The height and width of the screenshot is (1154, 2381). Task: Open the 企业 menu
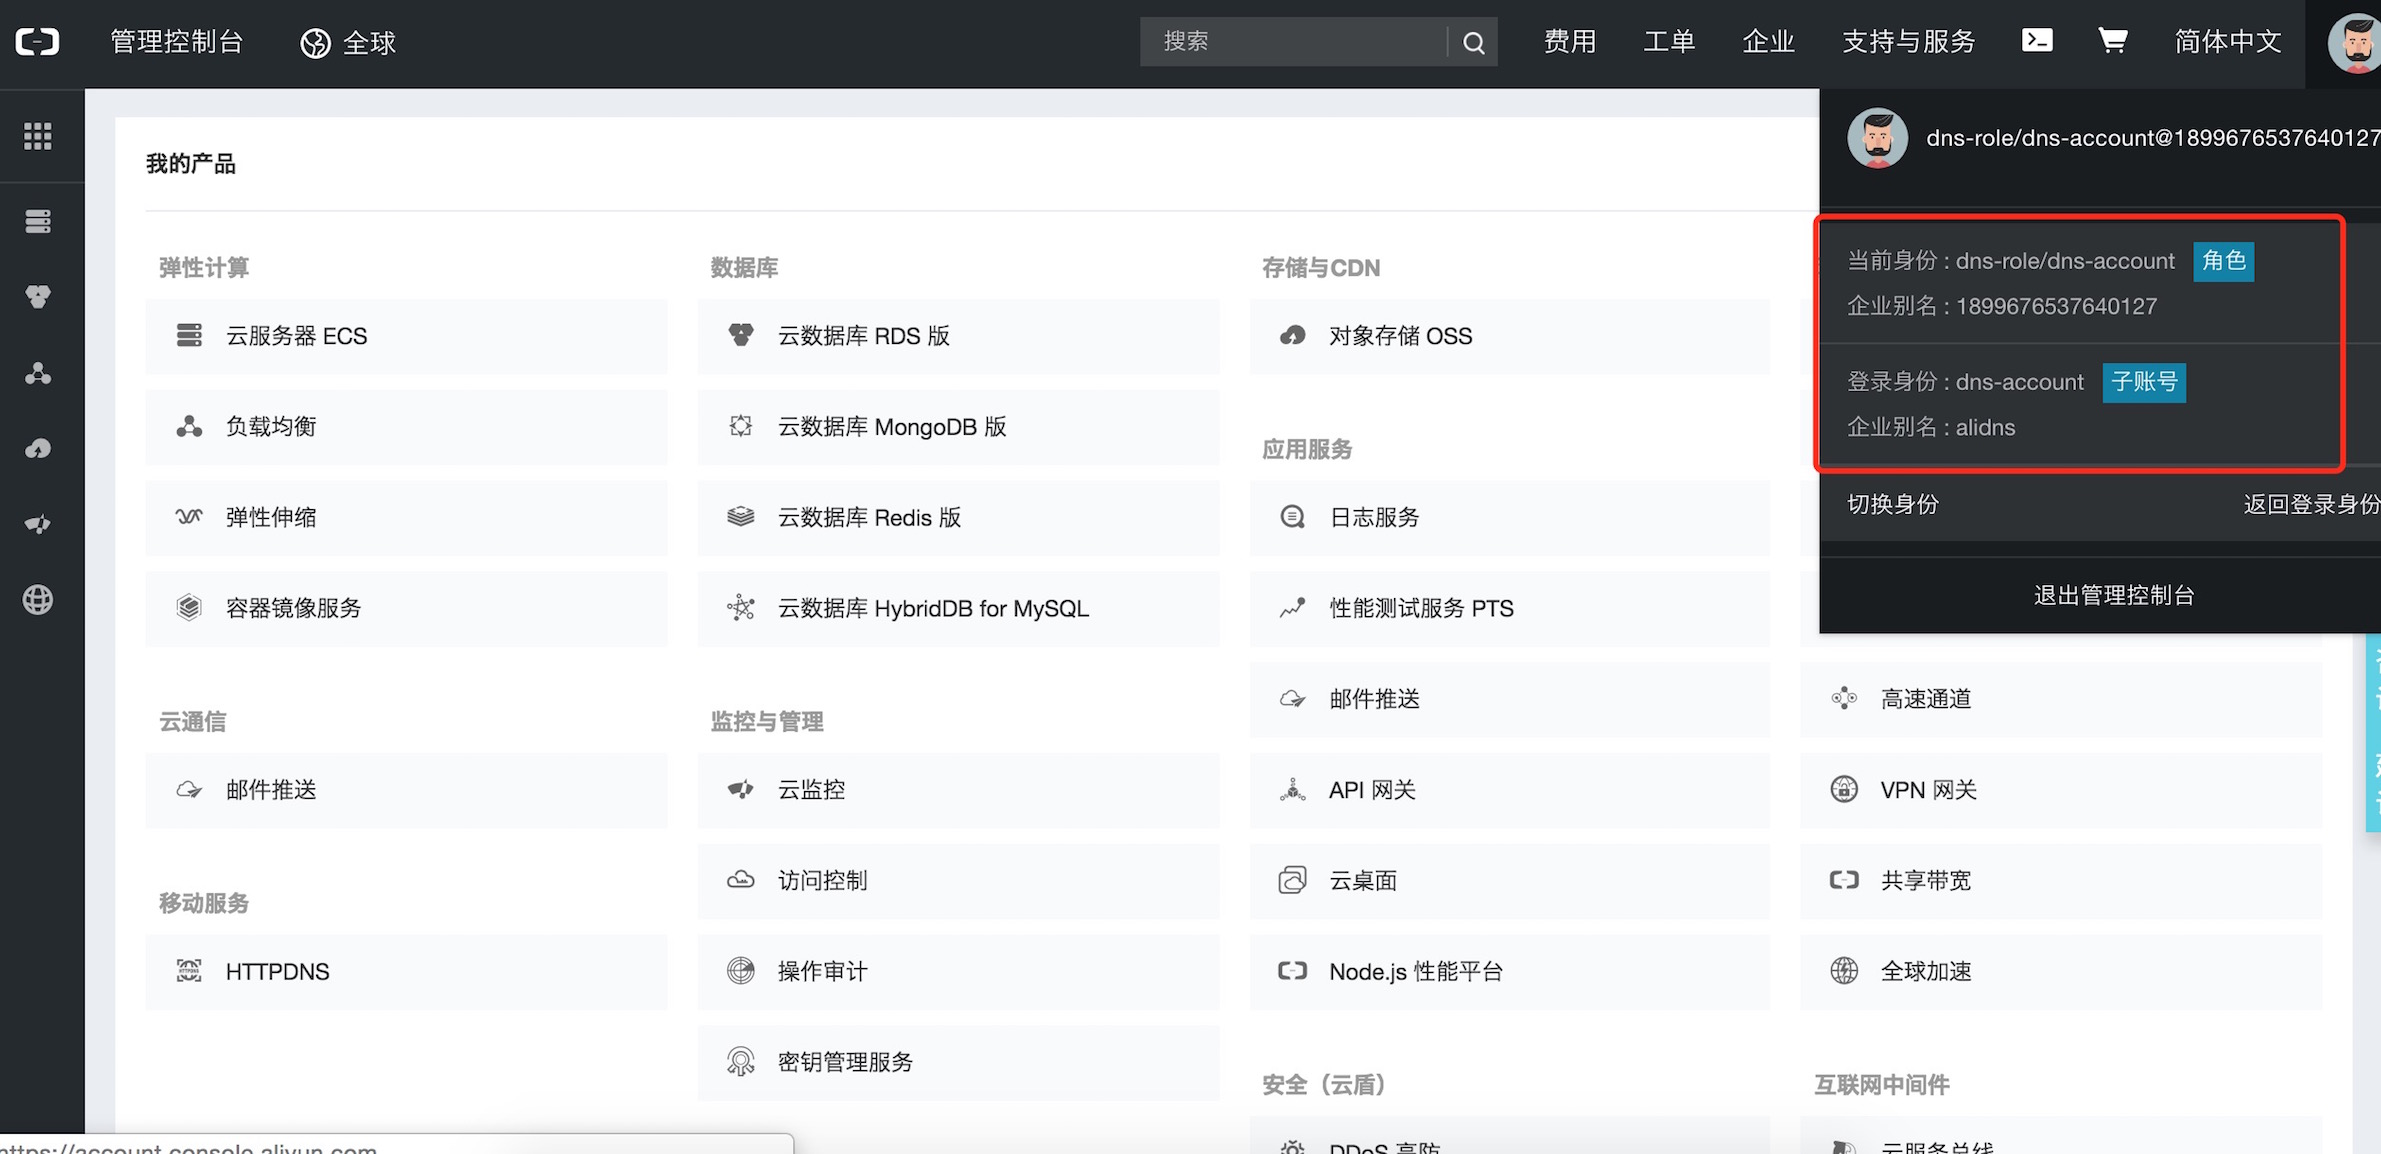(x=1768, y=42)
